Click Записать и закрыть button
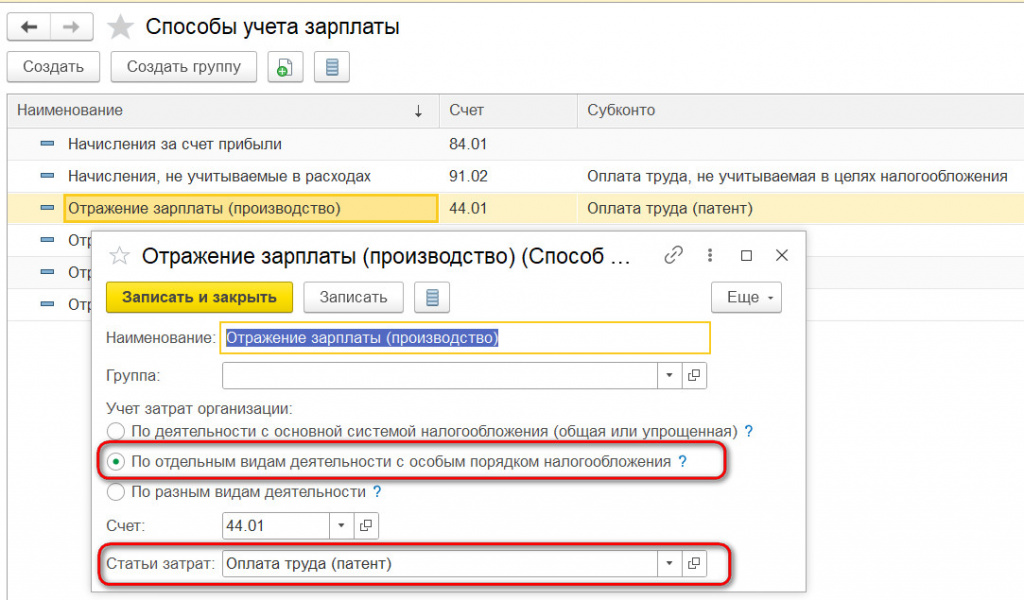The height and width of the screenshot is (600, 1024). tap(199, 297)
